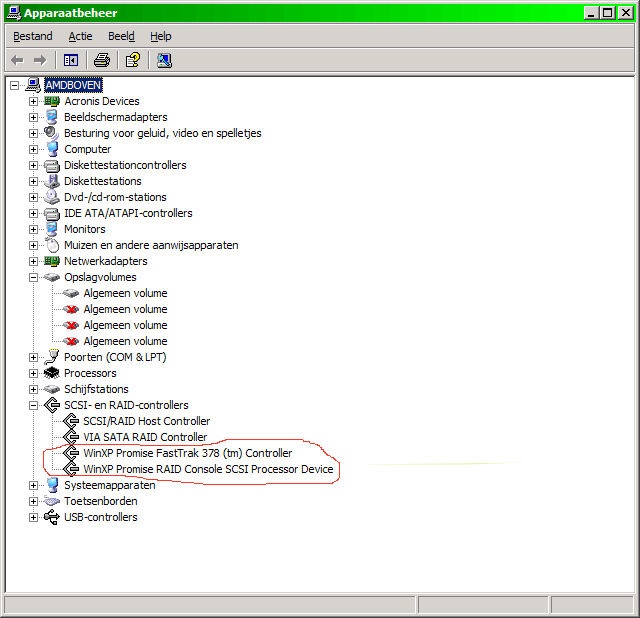Open the Bestand menu
This screenshot has height=618, width=640.
tap(33, 36)
